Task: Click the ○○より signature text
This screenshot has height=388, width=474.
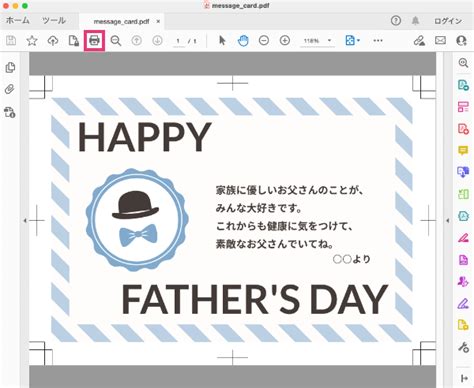Action: (x=352, y=259)
